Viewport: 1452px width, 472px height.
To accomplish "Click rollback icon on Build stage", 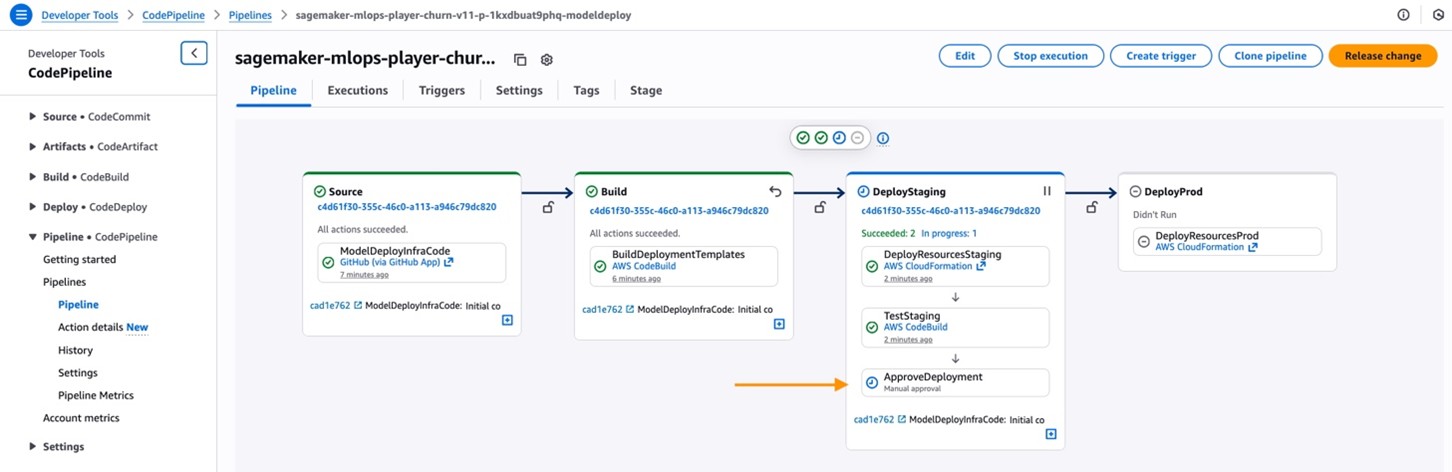I will [x=775, y=191].
